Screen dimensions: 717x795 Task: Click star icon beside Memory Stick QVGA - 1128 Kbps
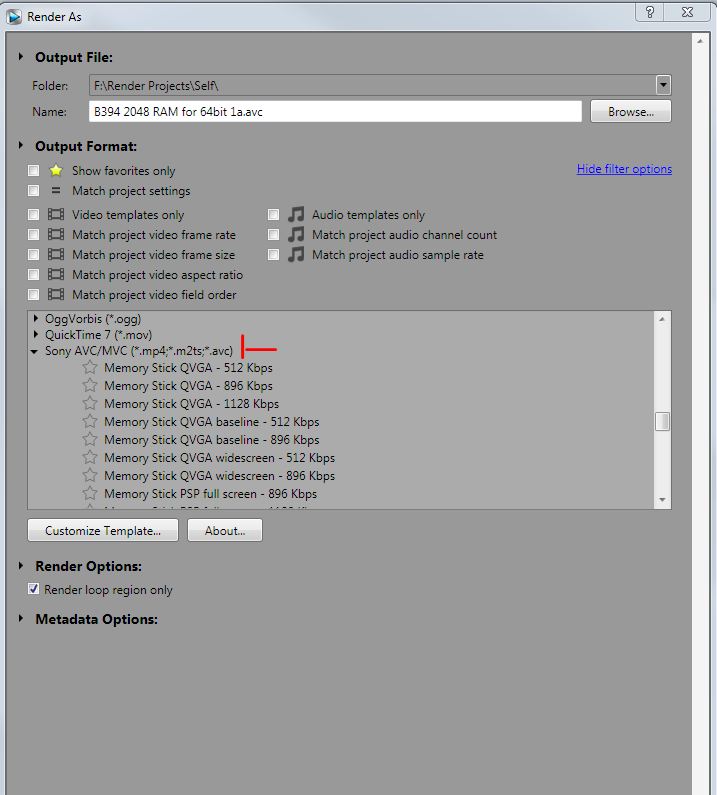(x=90, y=404)
